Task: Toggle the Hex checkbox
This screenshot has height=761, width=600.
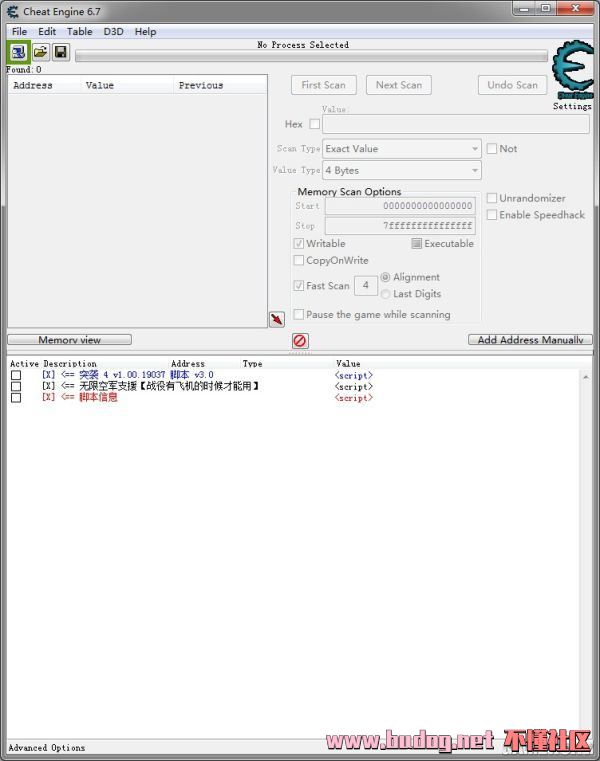Action: click(x=315, y=124)
